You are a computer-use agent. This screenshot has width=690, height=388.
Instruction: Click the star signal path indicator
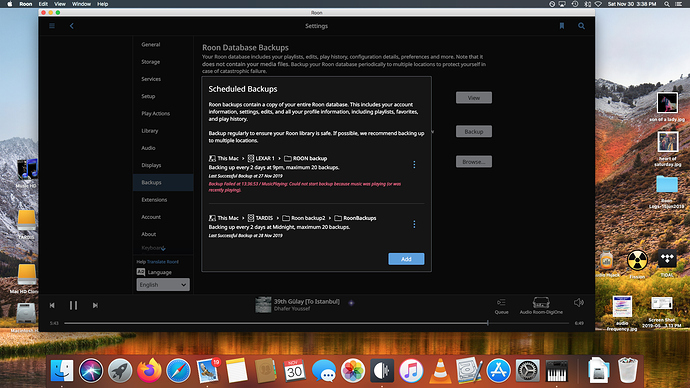[x=351, y=303]
